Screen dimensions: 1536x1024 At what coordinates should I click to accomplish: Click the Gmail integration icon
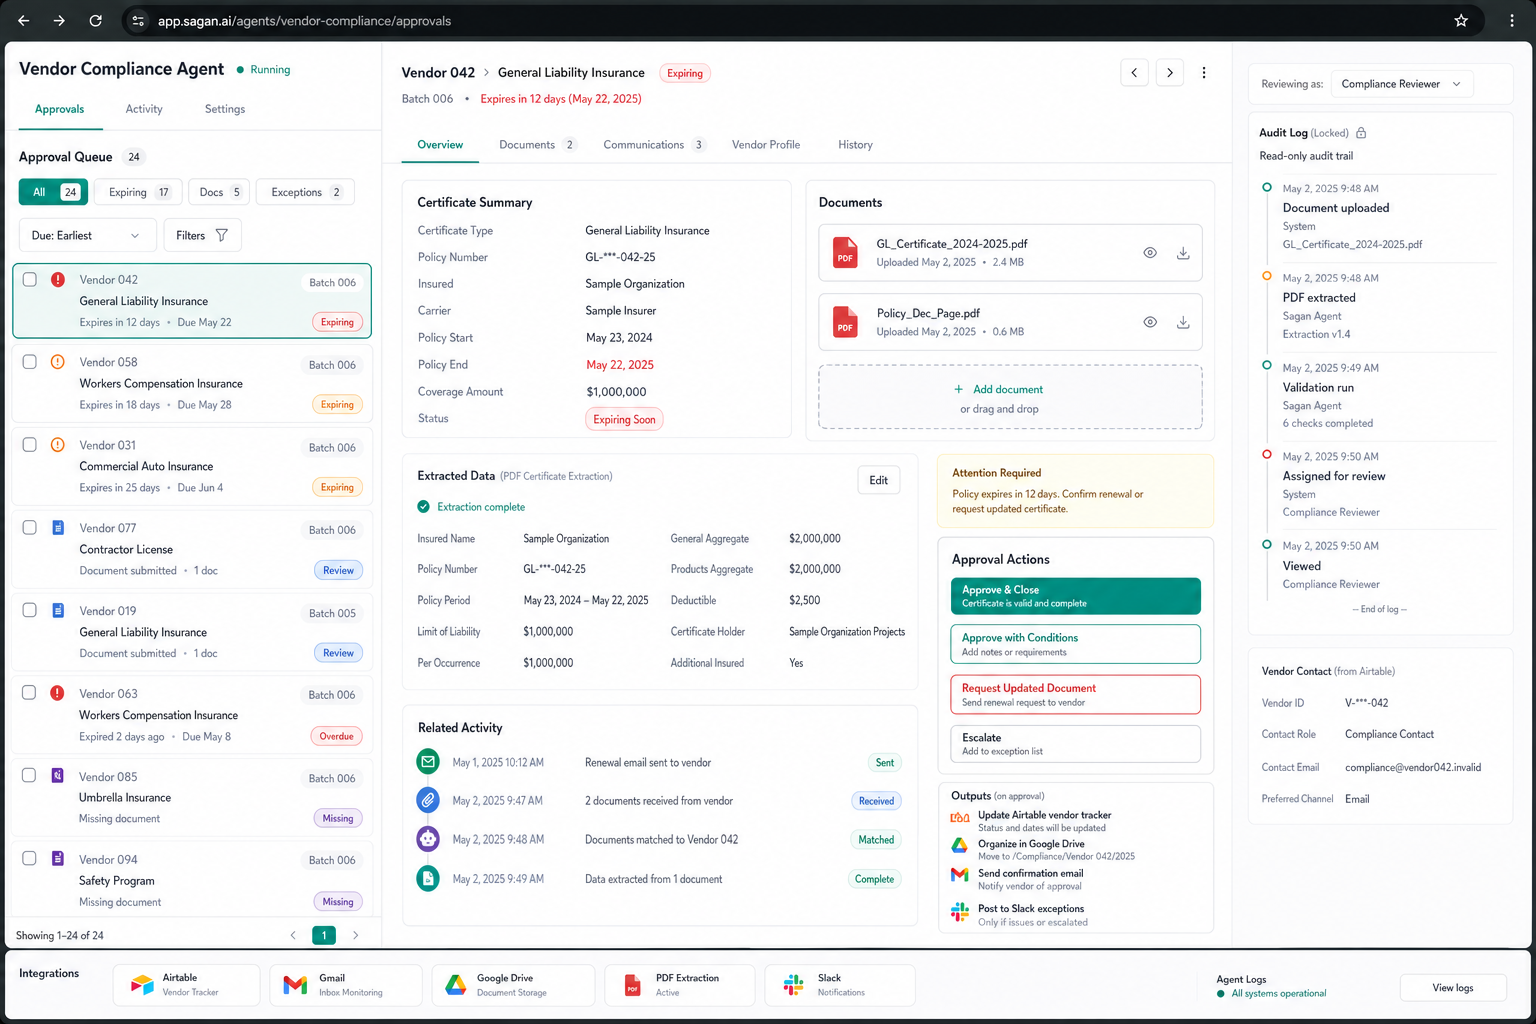click(x=295, y=985)
